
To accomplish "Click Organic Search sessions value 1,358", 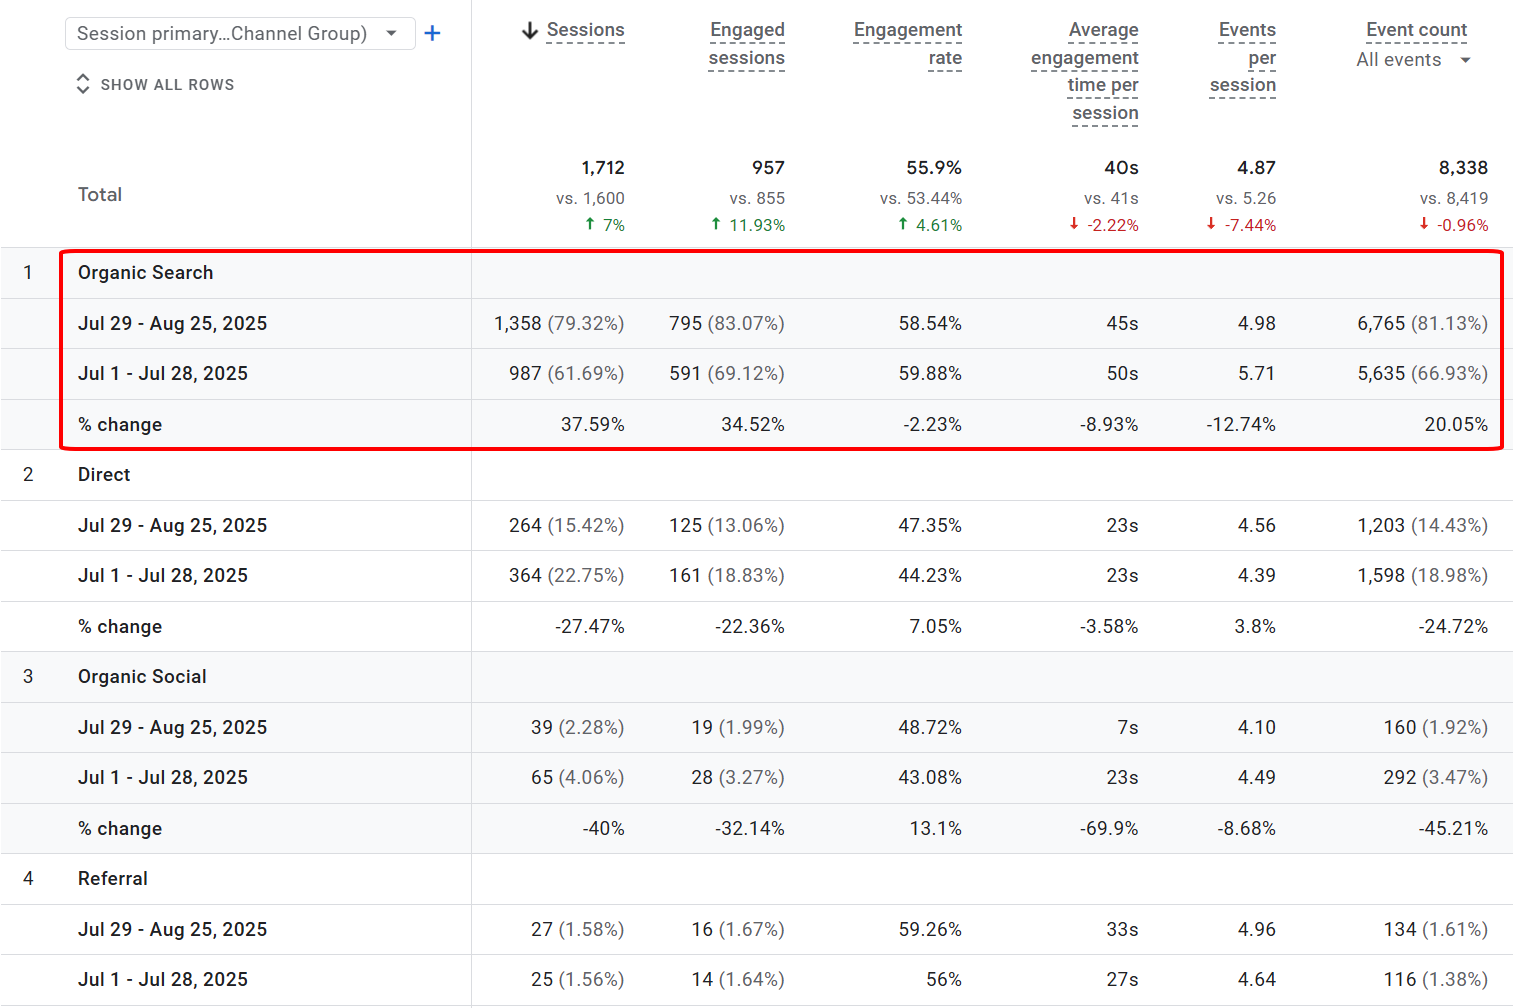I will tap(517, 324).
